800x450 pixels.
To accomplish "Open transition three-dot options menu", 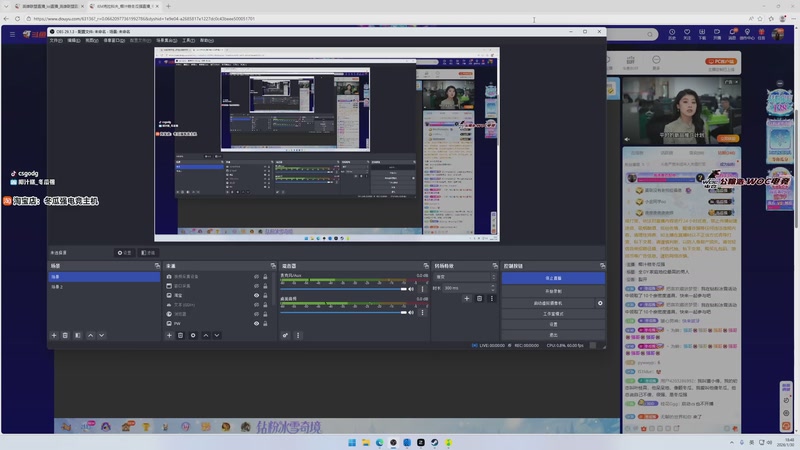I will tap(491, 298).
